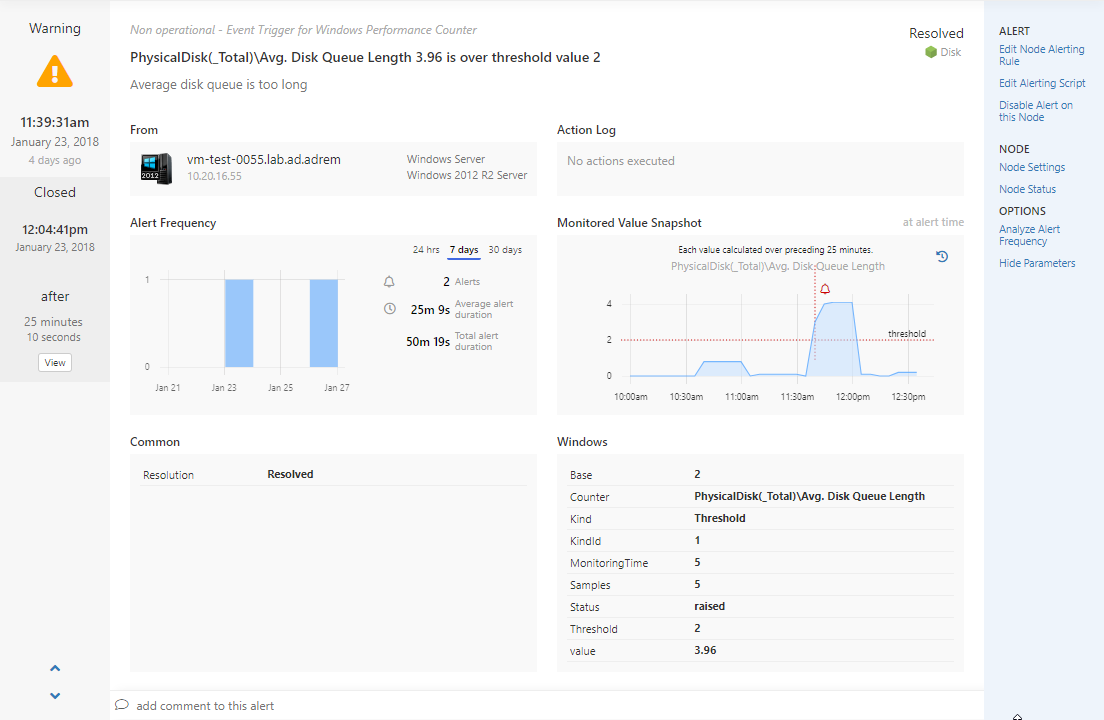Click the history icon in Monitored Value Snapshot

click(x=942, y=256)
